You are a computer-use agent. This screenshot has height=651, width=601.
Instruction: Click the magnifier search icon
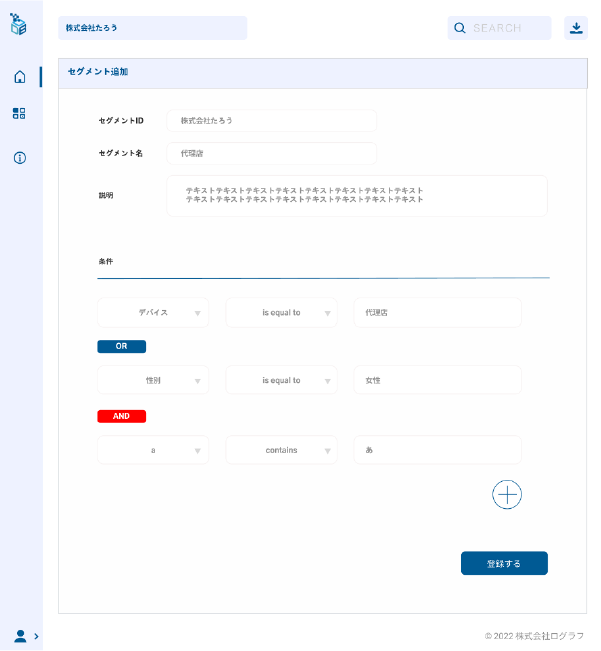pos(459,28)
